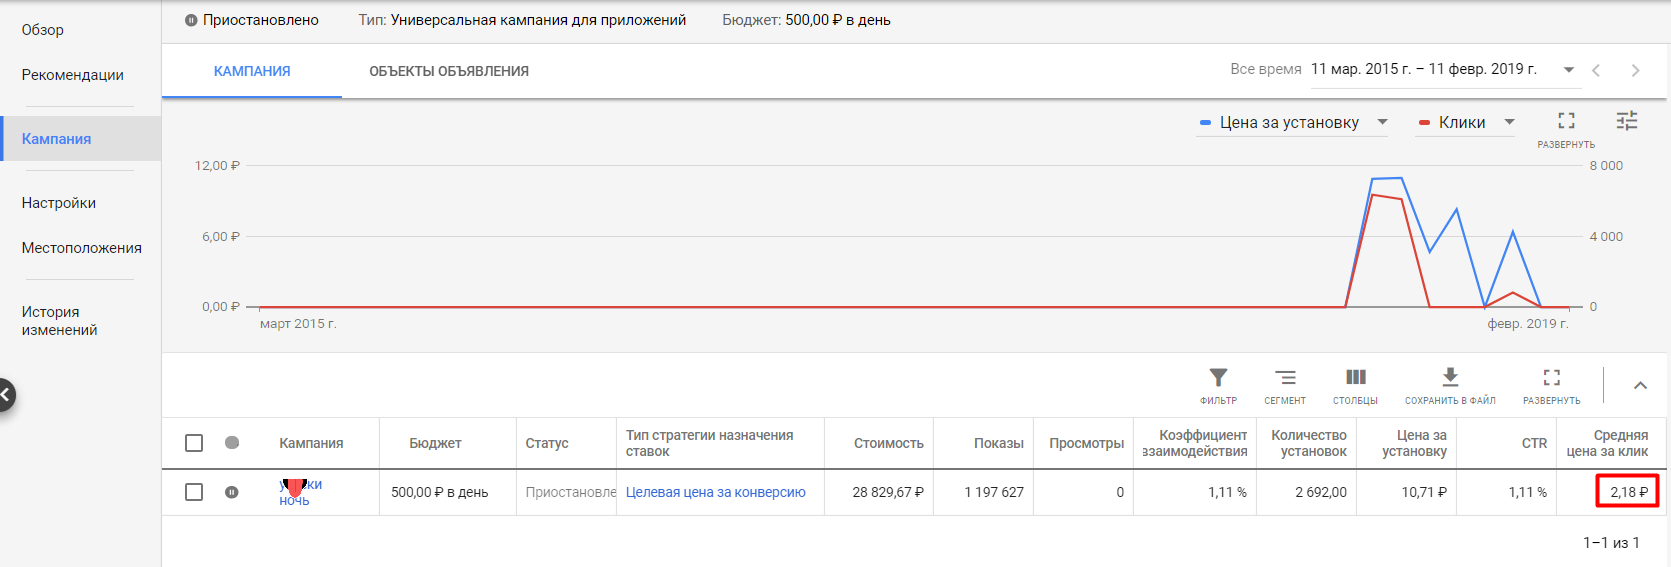Click installs value 2 692,00
The width and height of the screenshot is (1671, 567).
1321,492
